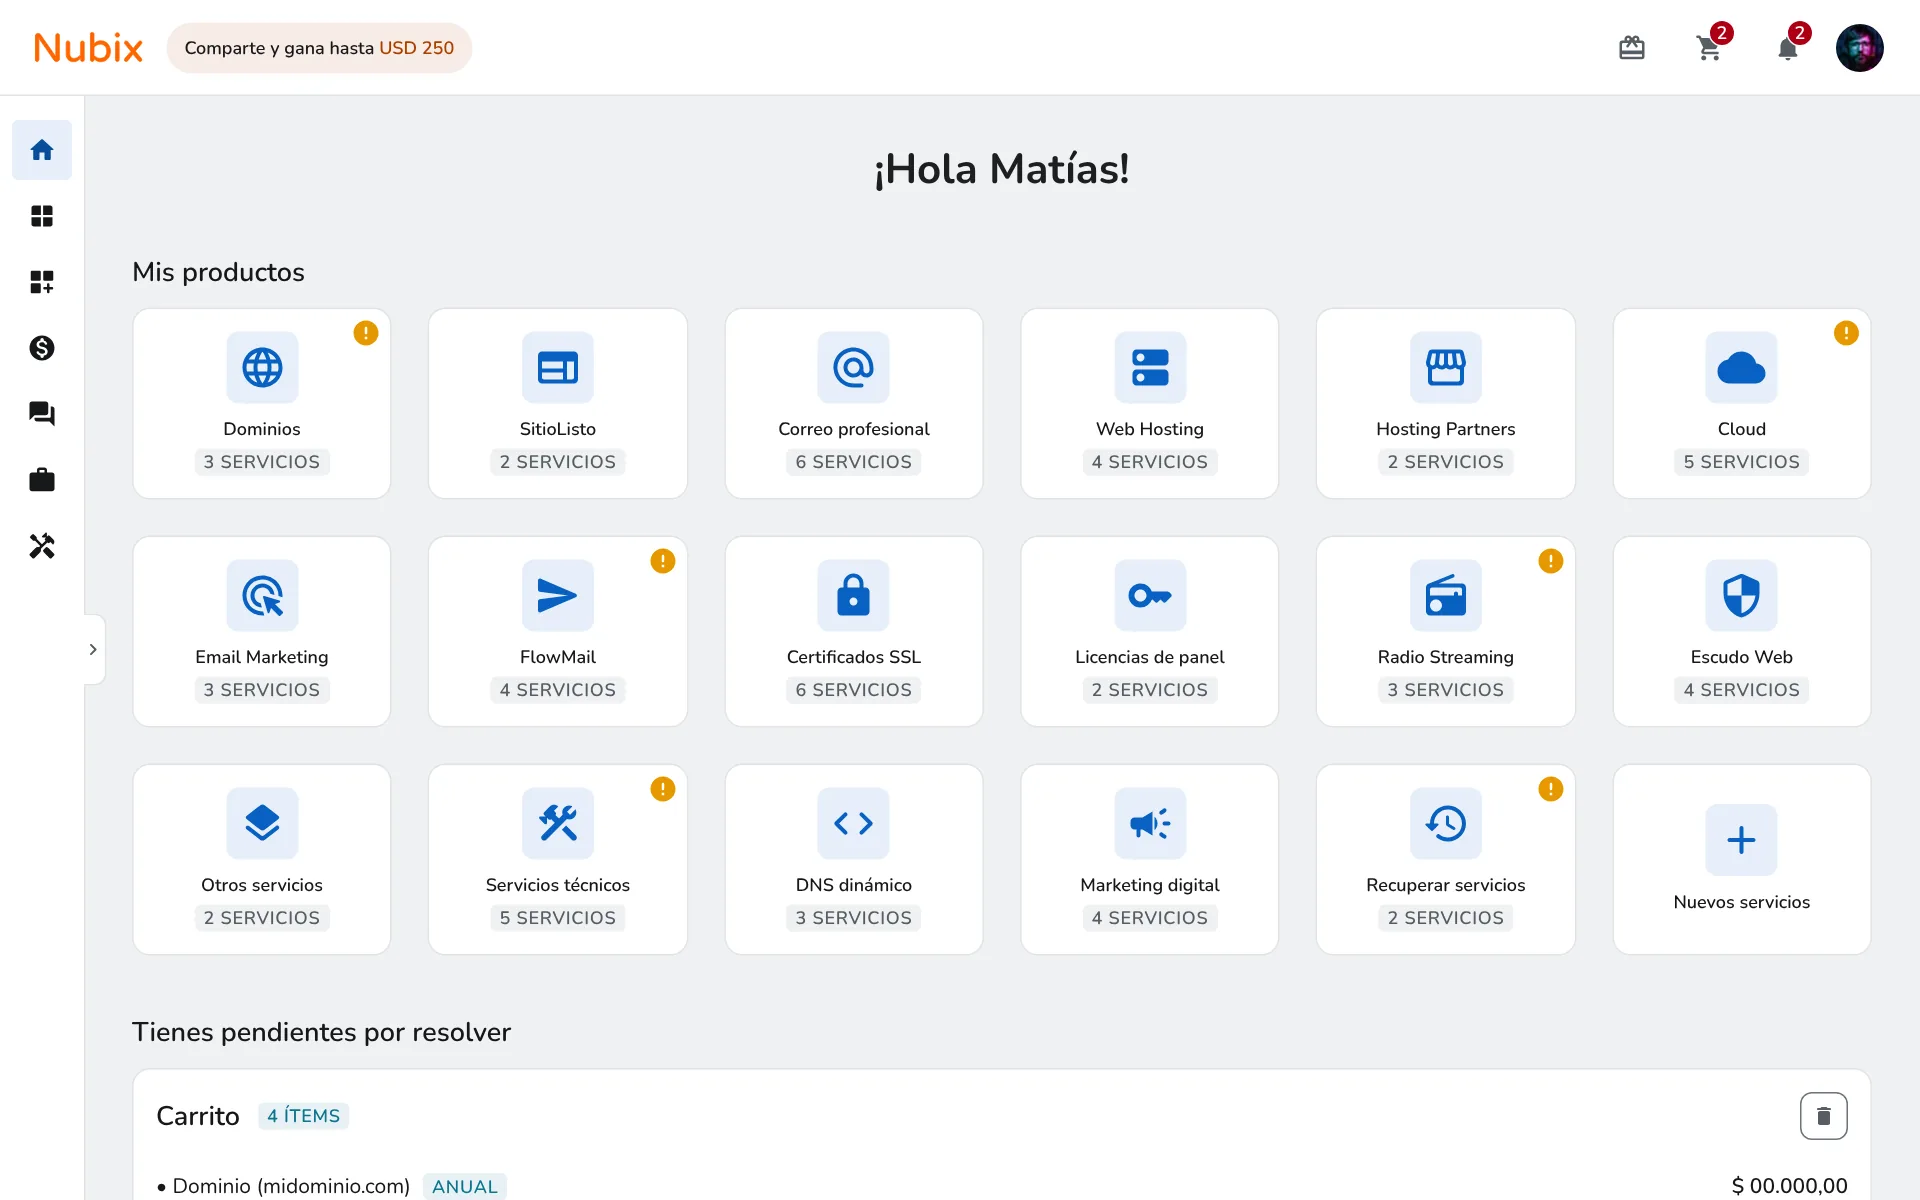Click the 4 ÍTEMS cart badge

304,1116
